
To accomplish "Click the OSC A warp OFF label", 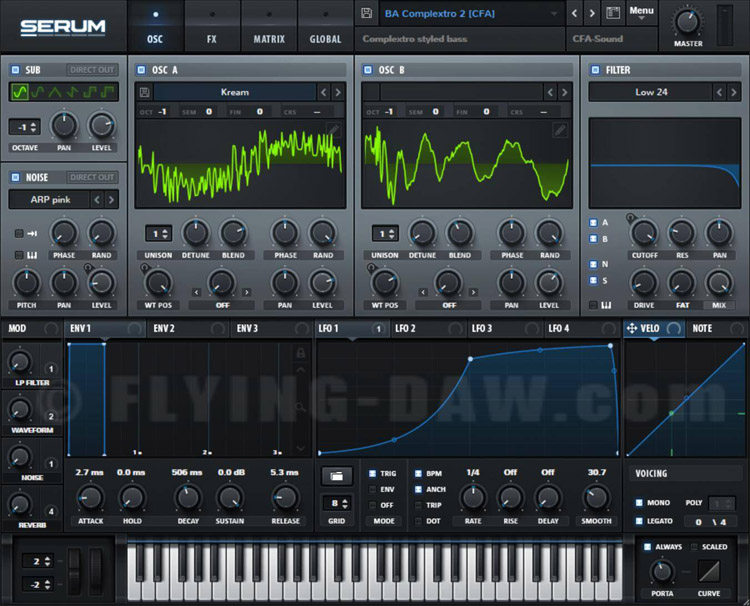I will [222, 305].
